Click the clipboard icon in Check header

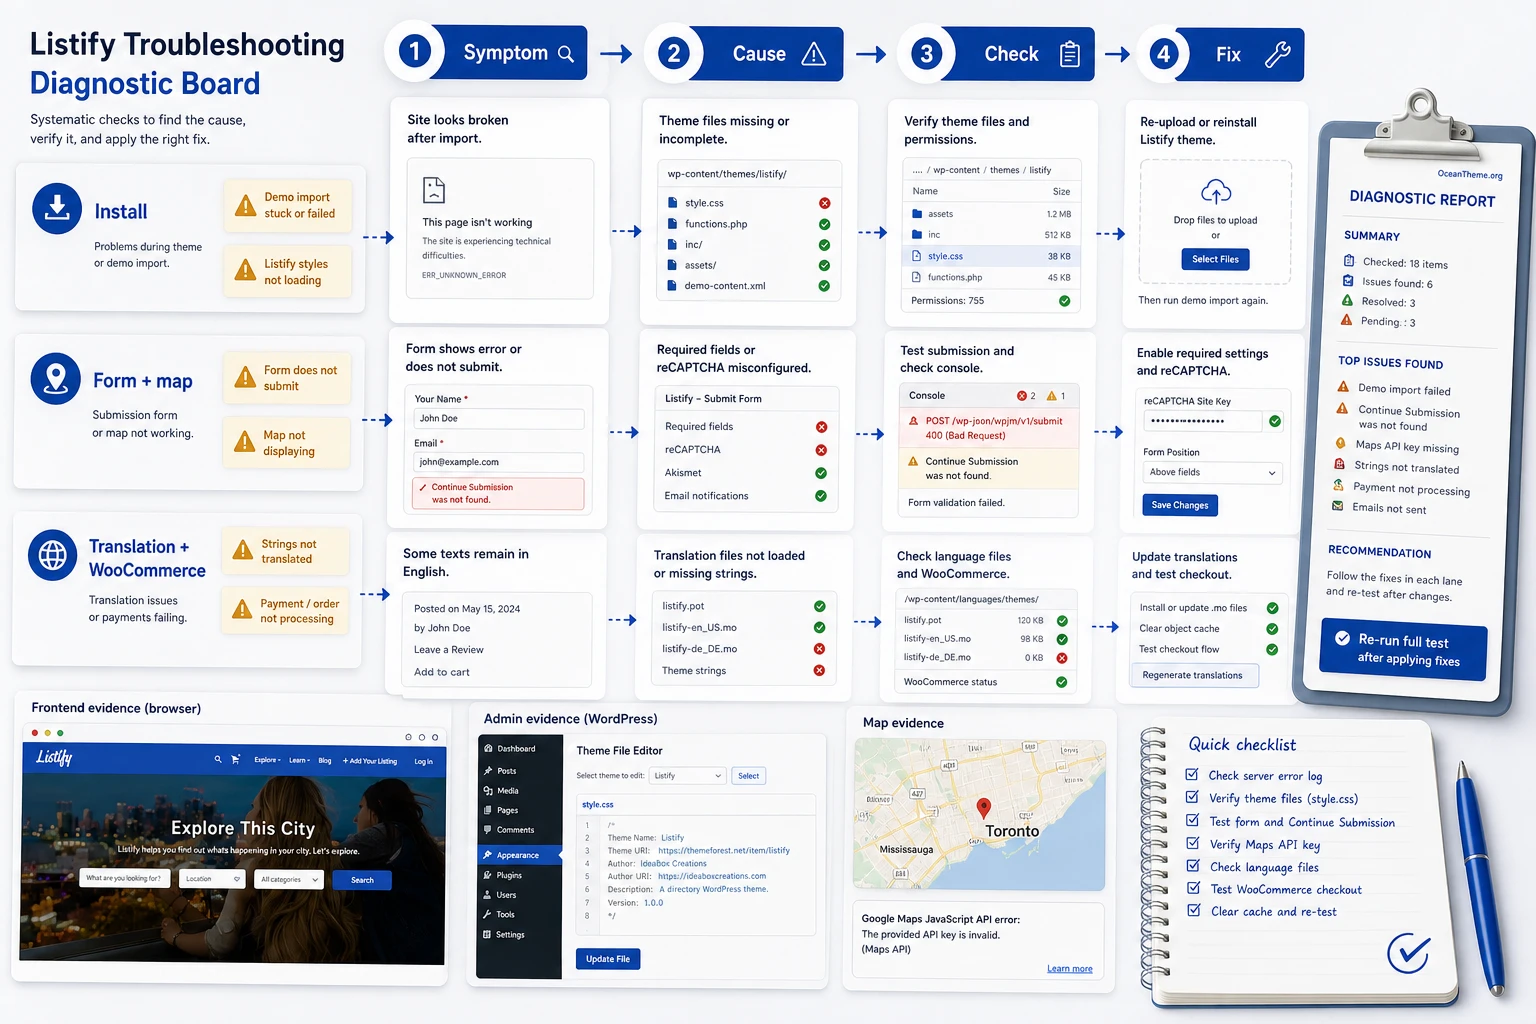click(x=1070, y=54)
